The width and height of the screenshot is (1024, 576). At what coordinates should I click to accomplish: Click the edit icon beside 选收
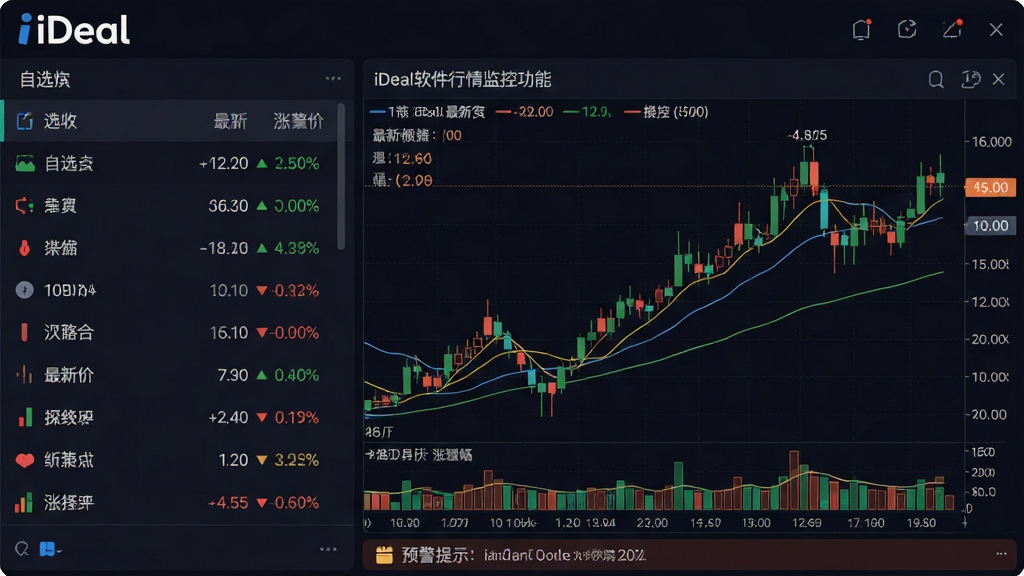click(x=25, y=121)
